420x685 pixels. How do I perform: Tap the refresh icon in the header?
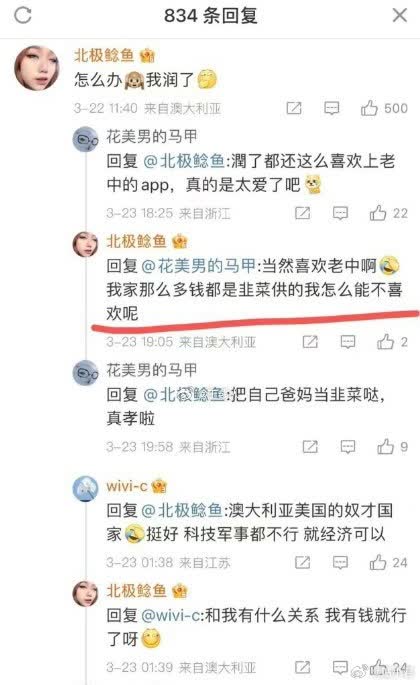coord(23,16)
